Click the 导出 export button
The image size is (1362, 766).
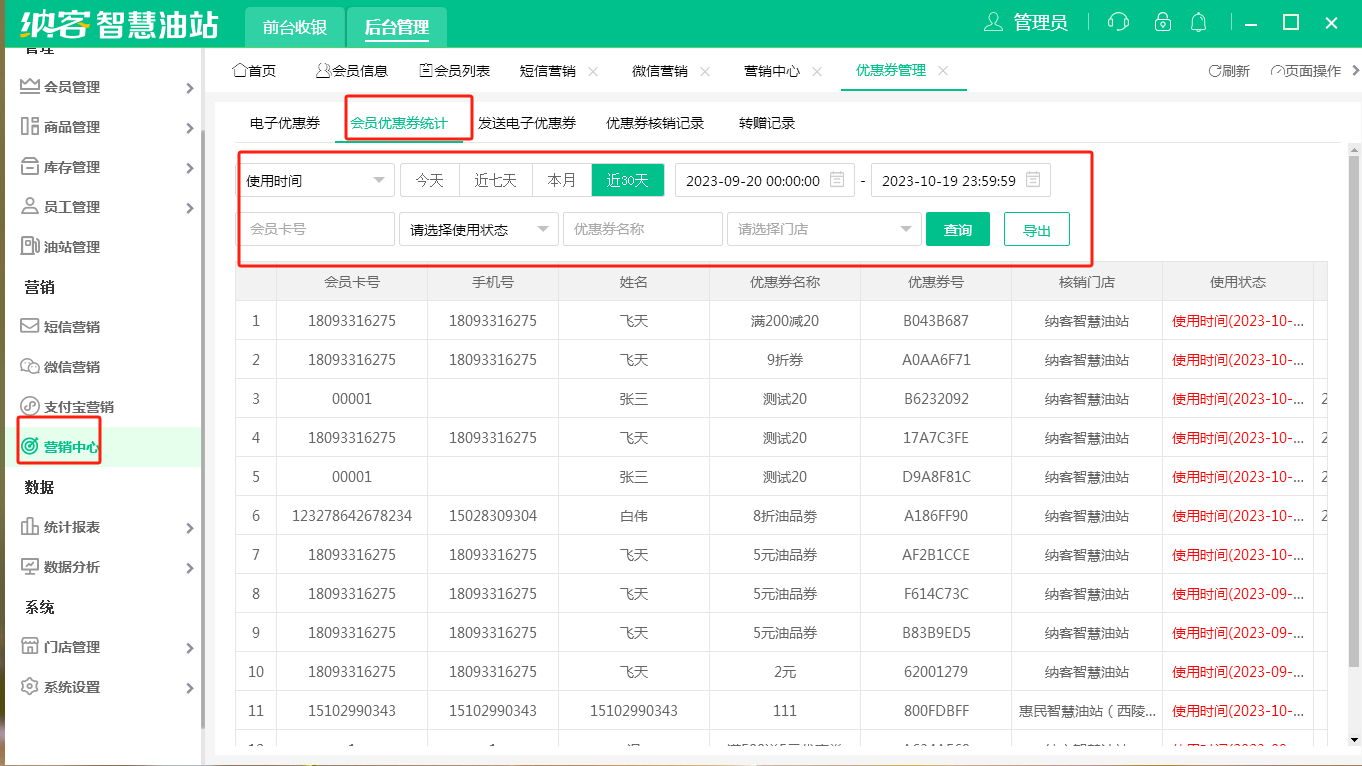pos(1036,229)
